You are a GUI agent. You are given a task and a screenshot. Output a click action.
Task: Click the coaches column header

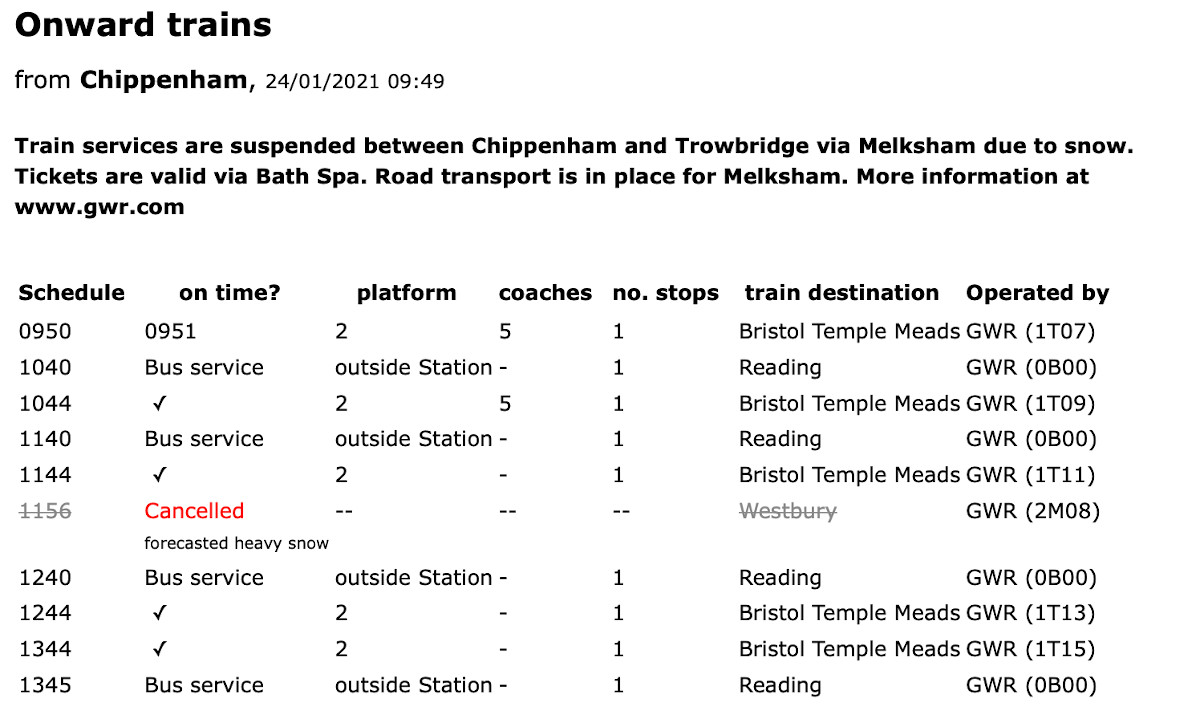click(x=545, y=293)
